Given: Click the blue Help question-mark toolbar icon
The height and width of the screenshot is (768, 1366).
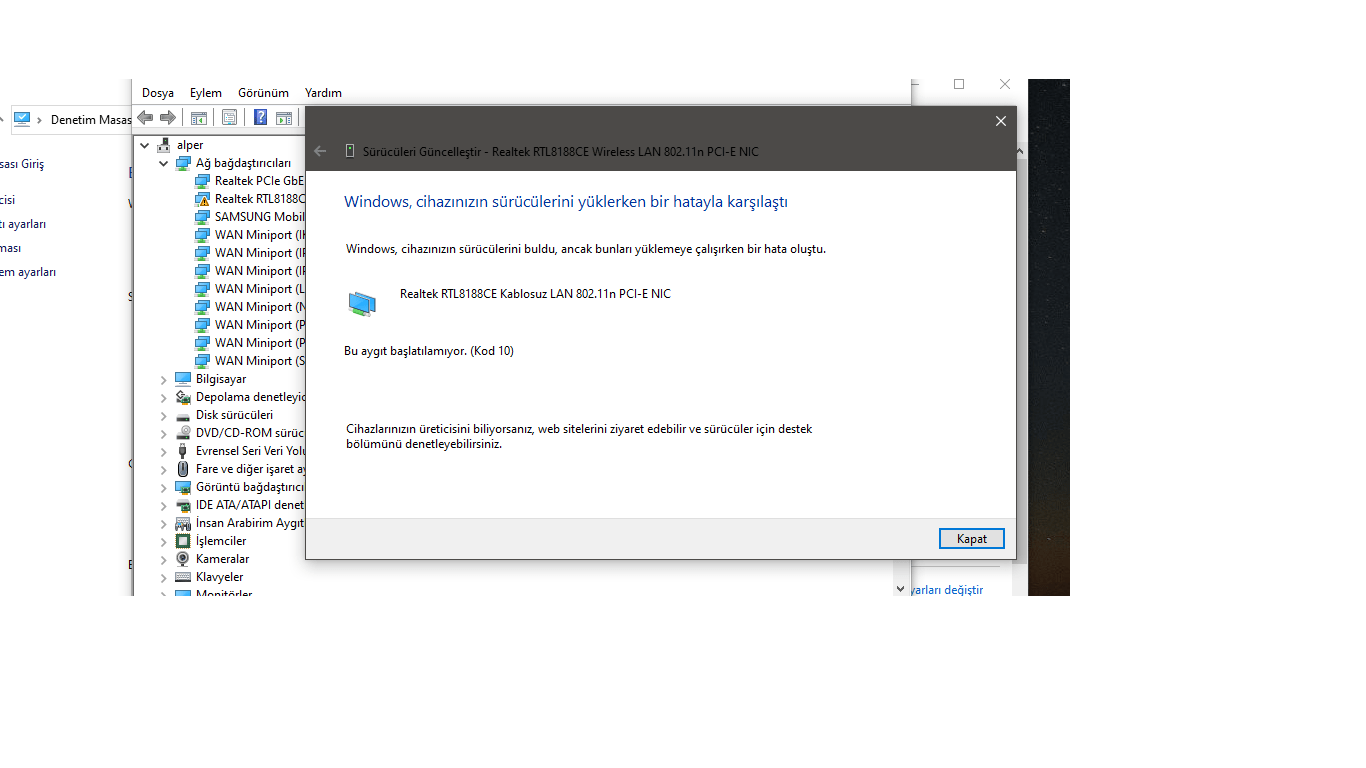Looking at the screenshot, I should point(260,118).
